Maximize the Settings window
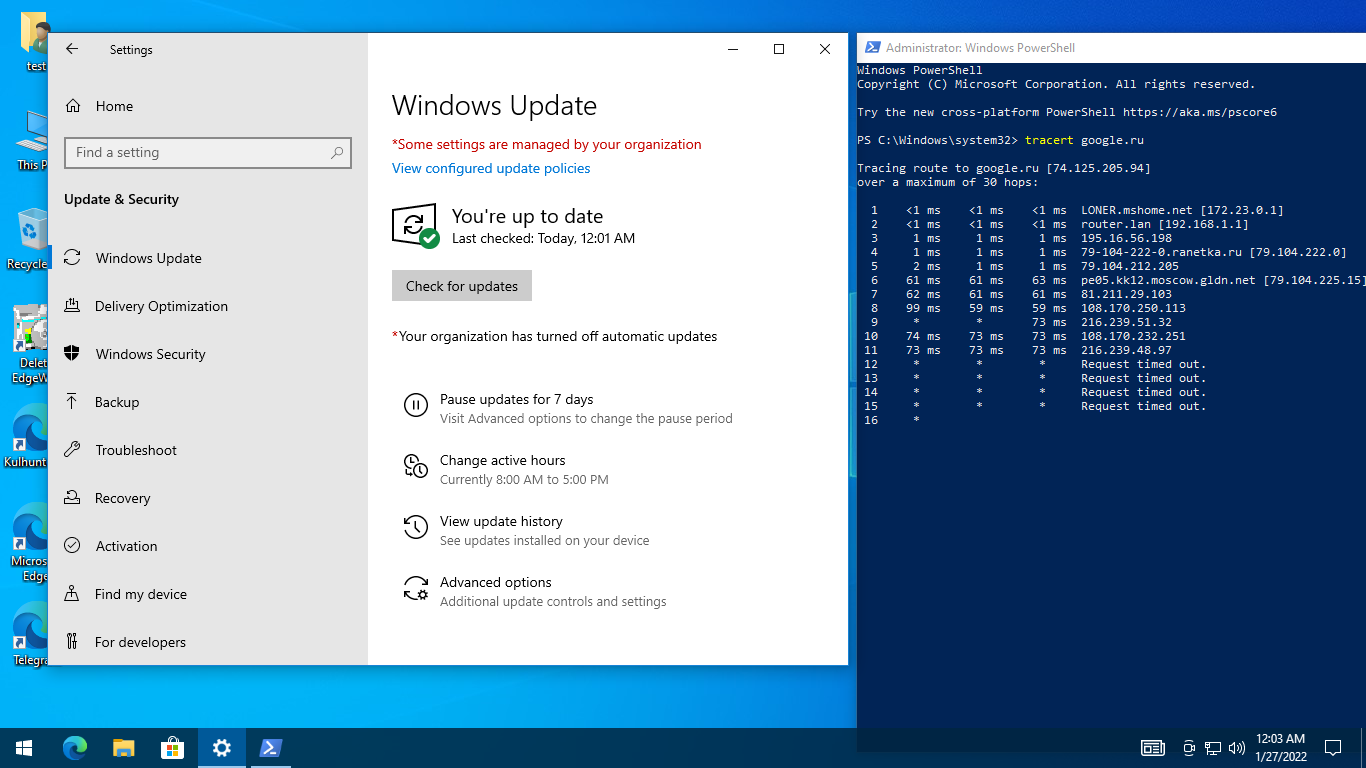This screenshot has height=768, width=1366. (x=779, y=49)
